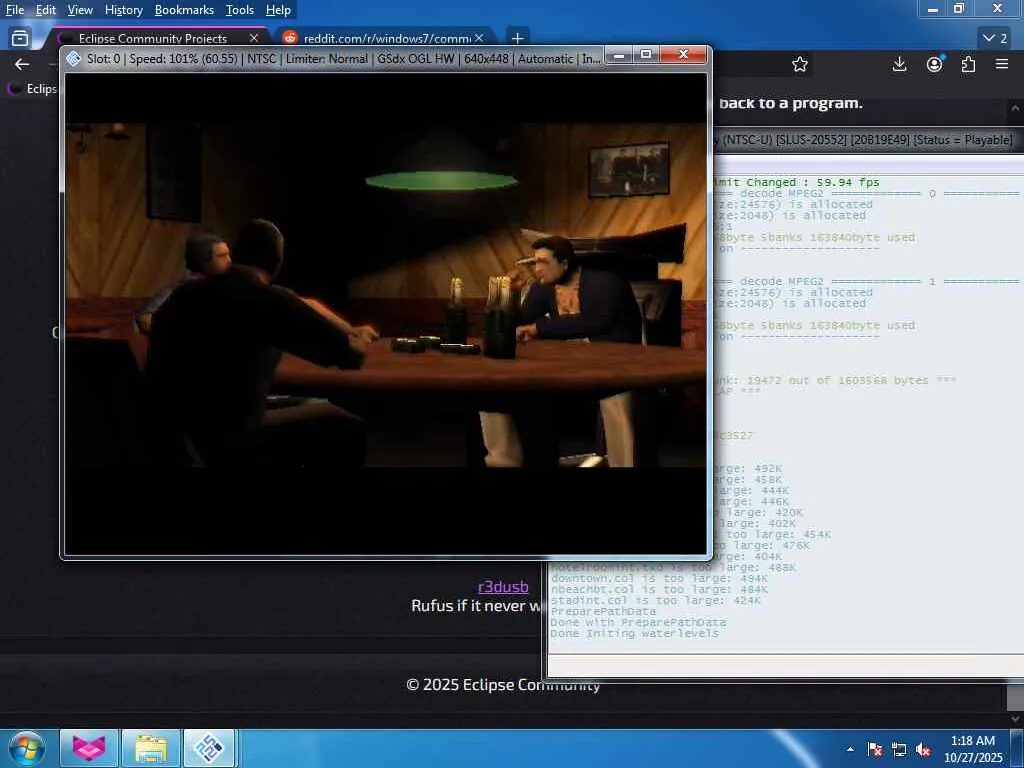The height and width of the screenshot is (768, 1024).
Task: Click the 'nbeachbt.col is too large: 484K' line
Action: (x=659, y=589)
